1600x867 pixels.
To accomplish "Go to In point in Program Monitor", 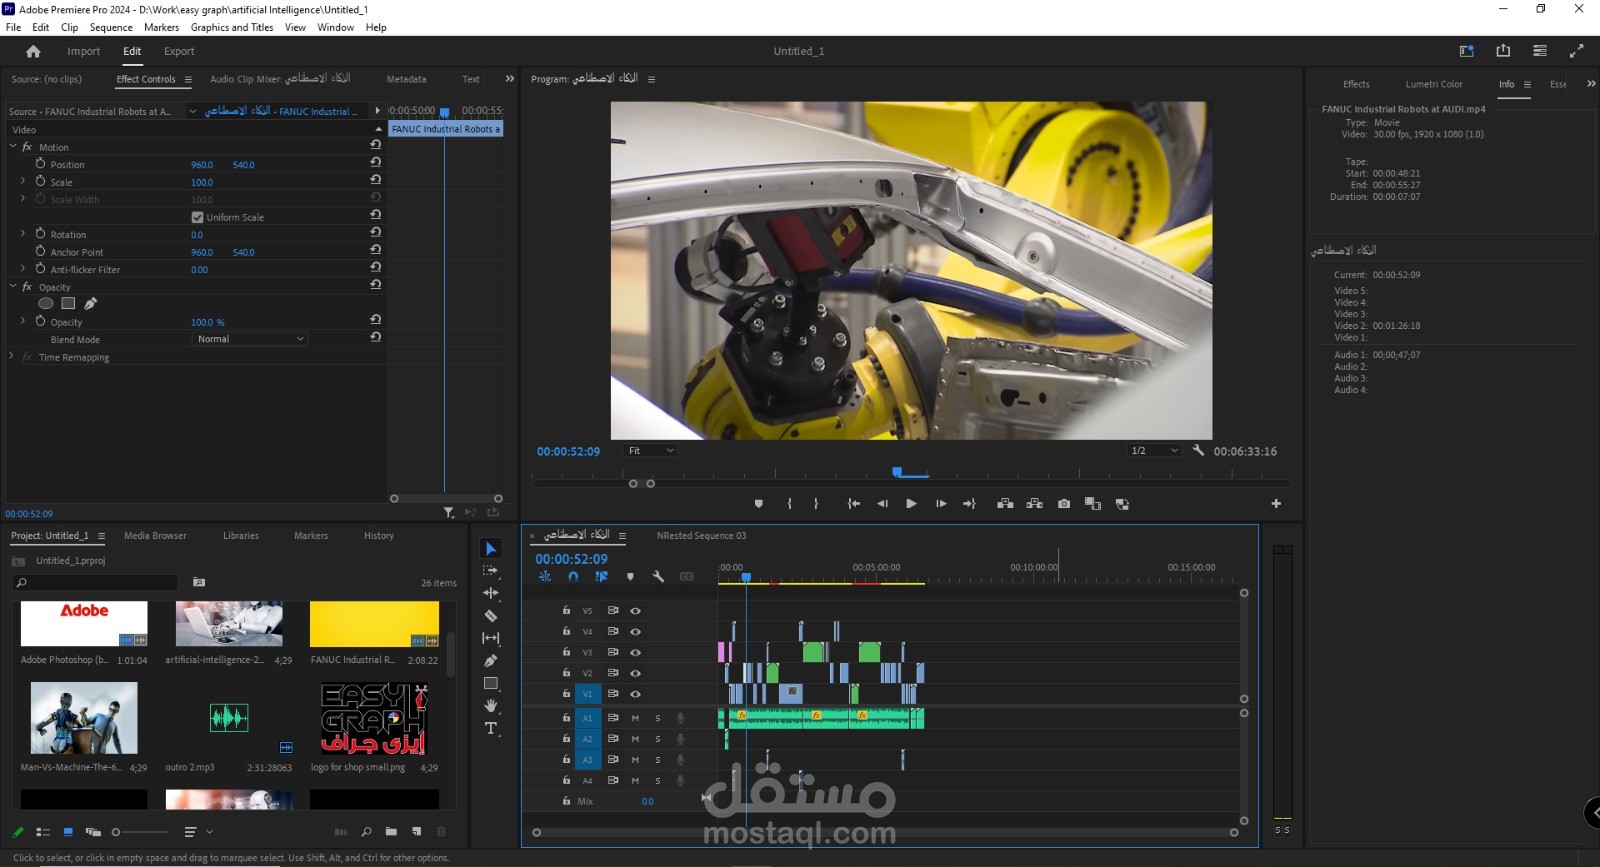I will coord(854,504).
